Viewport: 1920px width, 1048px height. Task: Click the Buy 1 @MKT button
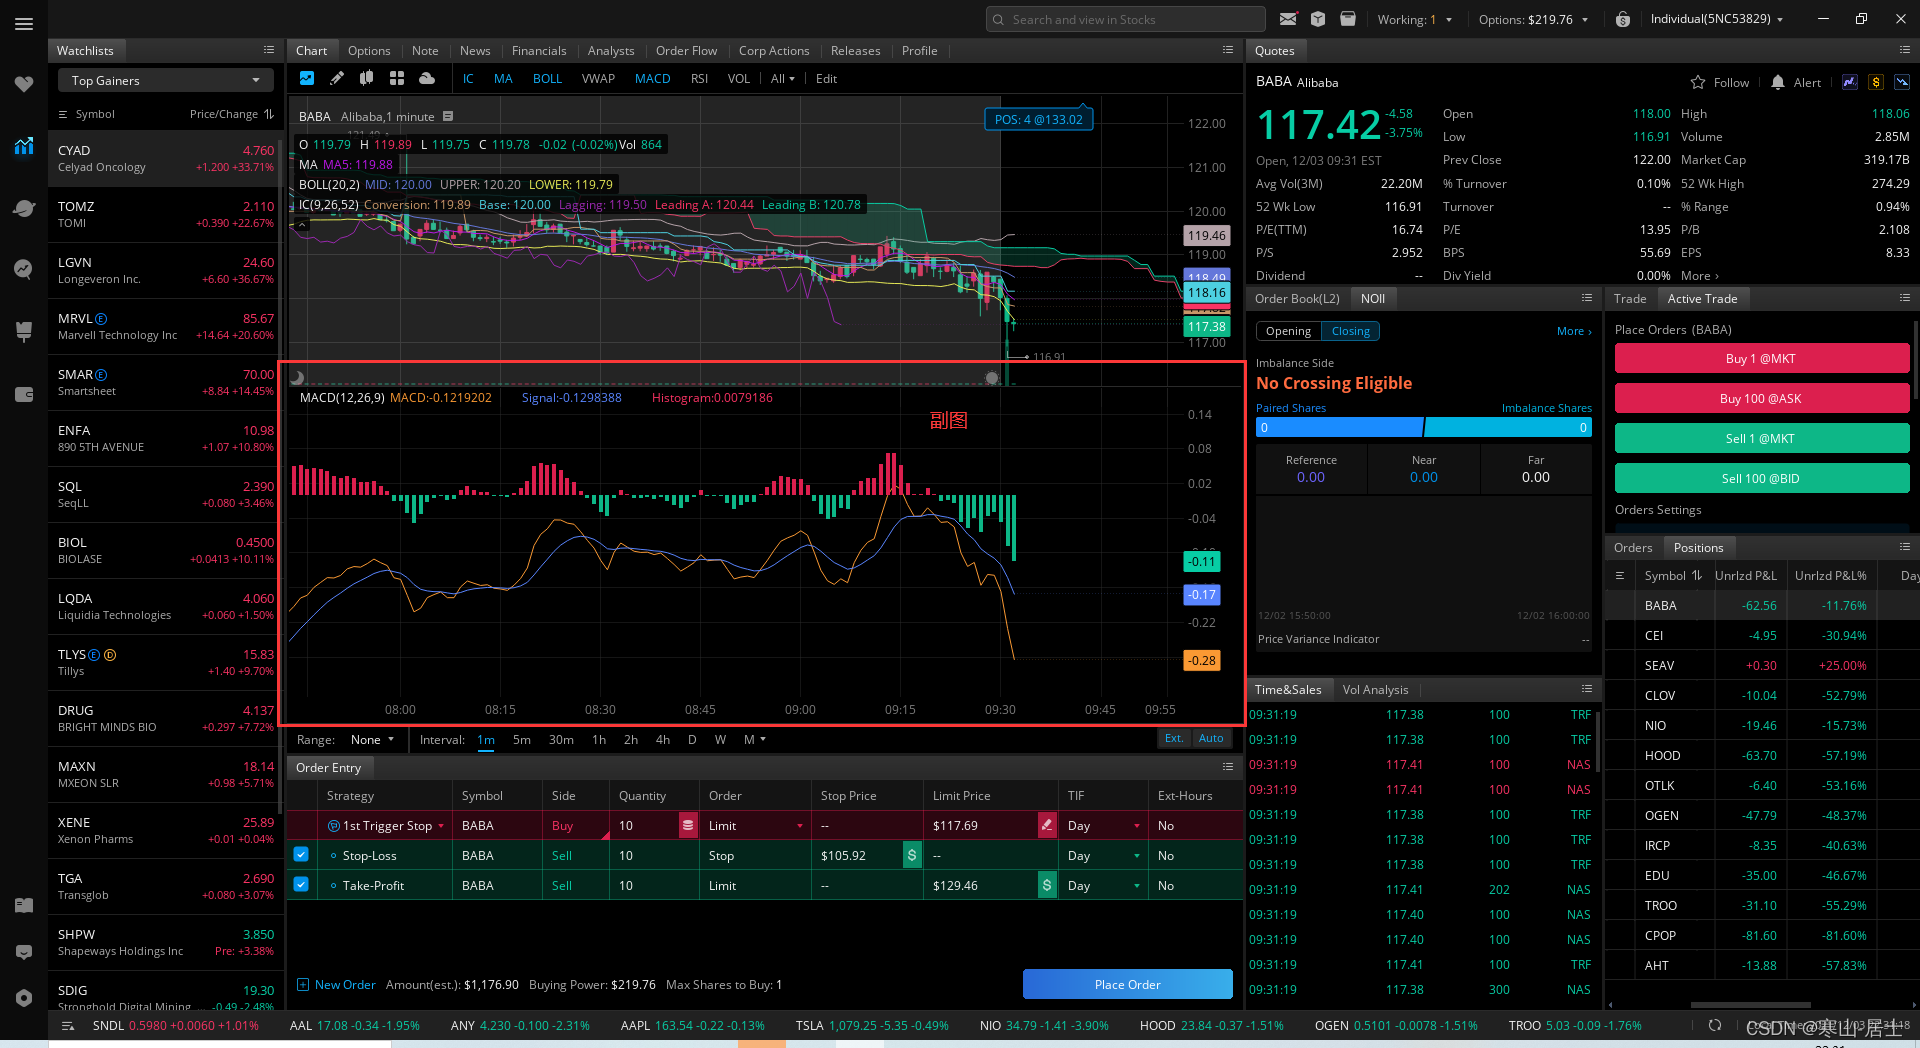(1761, 359)
